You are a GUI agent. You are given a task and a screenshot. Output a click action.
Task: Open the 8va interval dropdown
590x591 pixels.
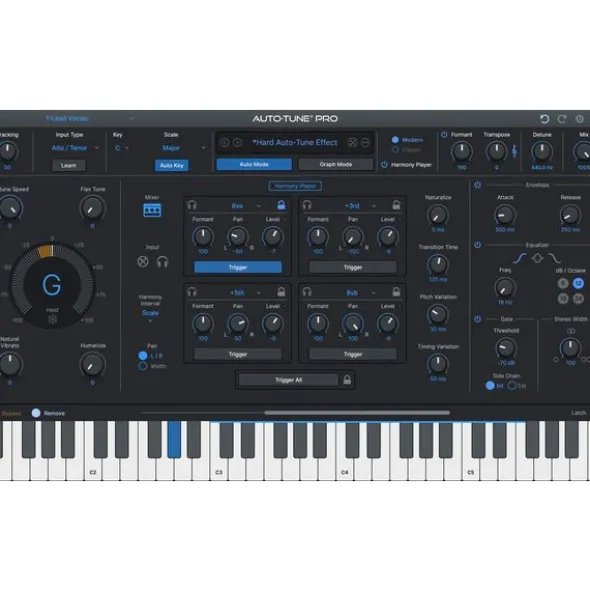point(246,206)
